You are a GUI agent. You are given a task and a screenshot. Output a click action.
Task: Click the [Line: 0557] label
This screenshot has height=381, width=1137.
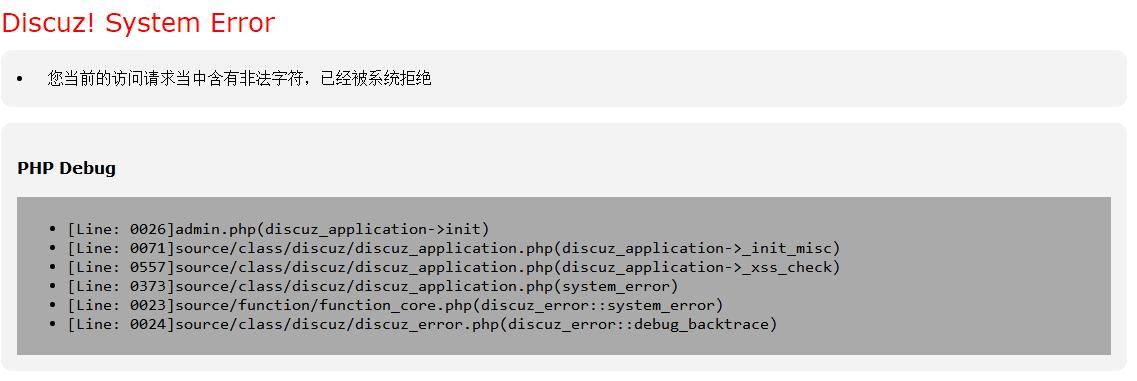click(x=121, y=267)
